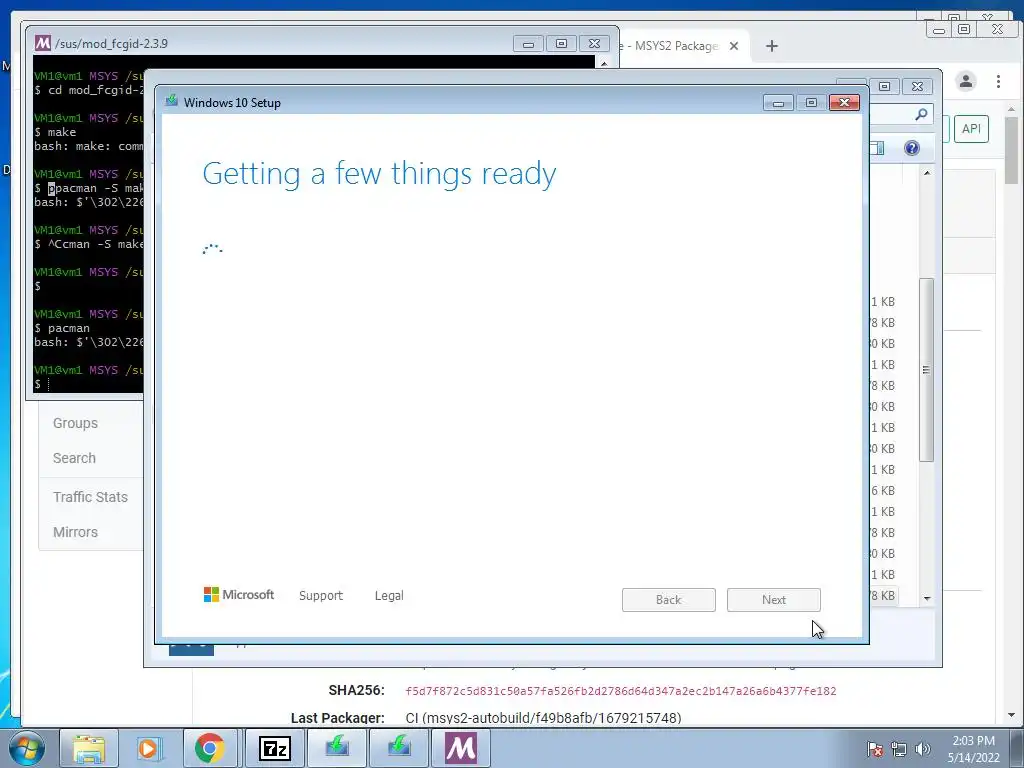Maximize the mod_fcgid terminal window
The image size is (1024, 768).
tap(561, 44)
